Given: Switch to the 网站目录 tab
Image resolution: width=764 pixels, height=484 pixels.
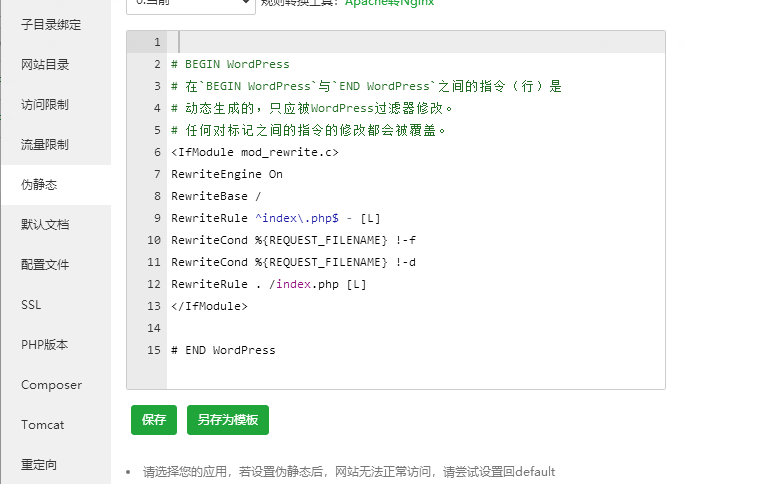Looking at the screenshot, I should [x=45, y=64].
